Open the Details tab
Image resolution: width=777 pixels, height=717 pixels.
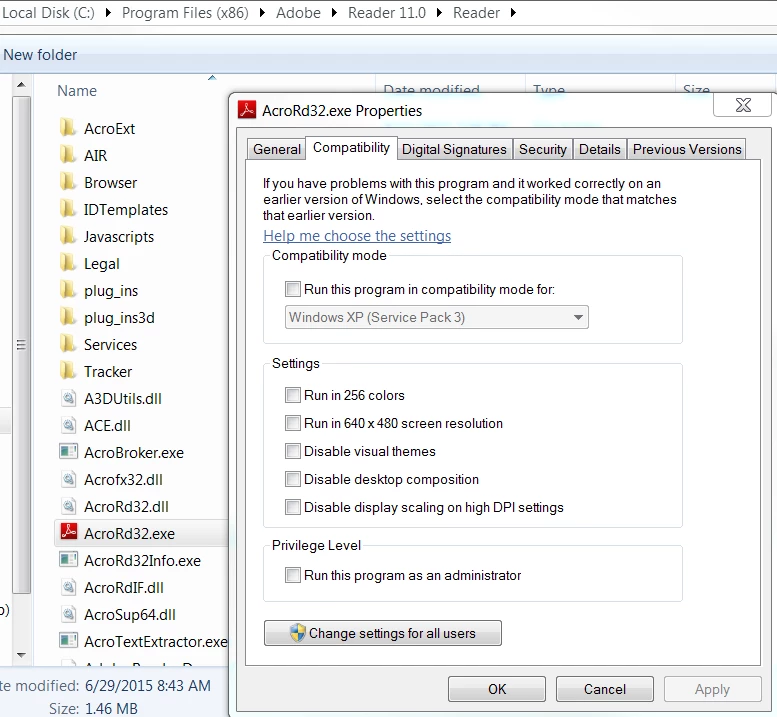pos(600,149)
